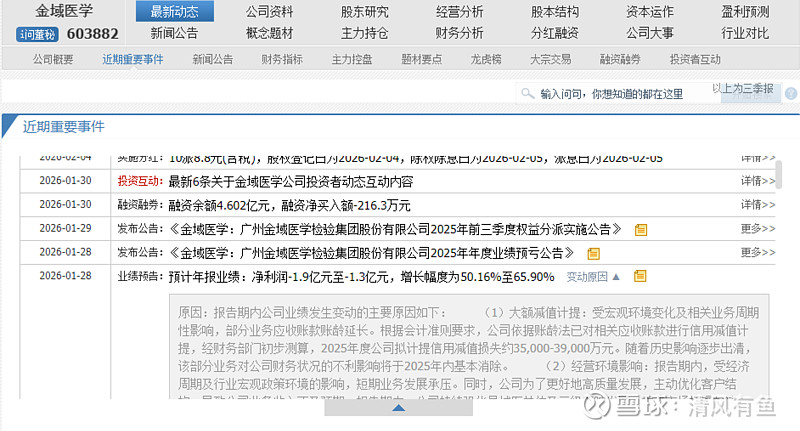Click the magnifier search icon

[527, 93]
